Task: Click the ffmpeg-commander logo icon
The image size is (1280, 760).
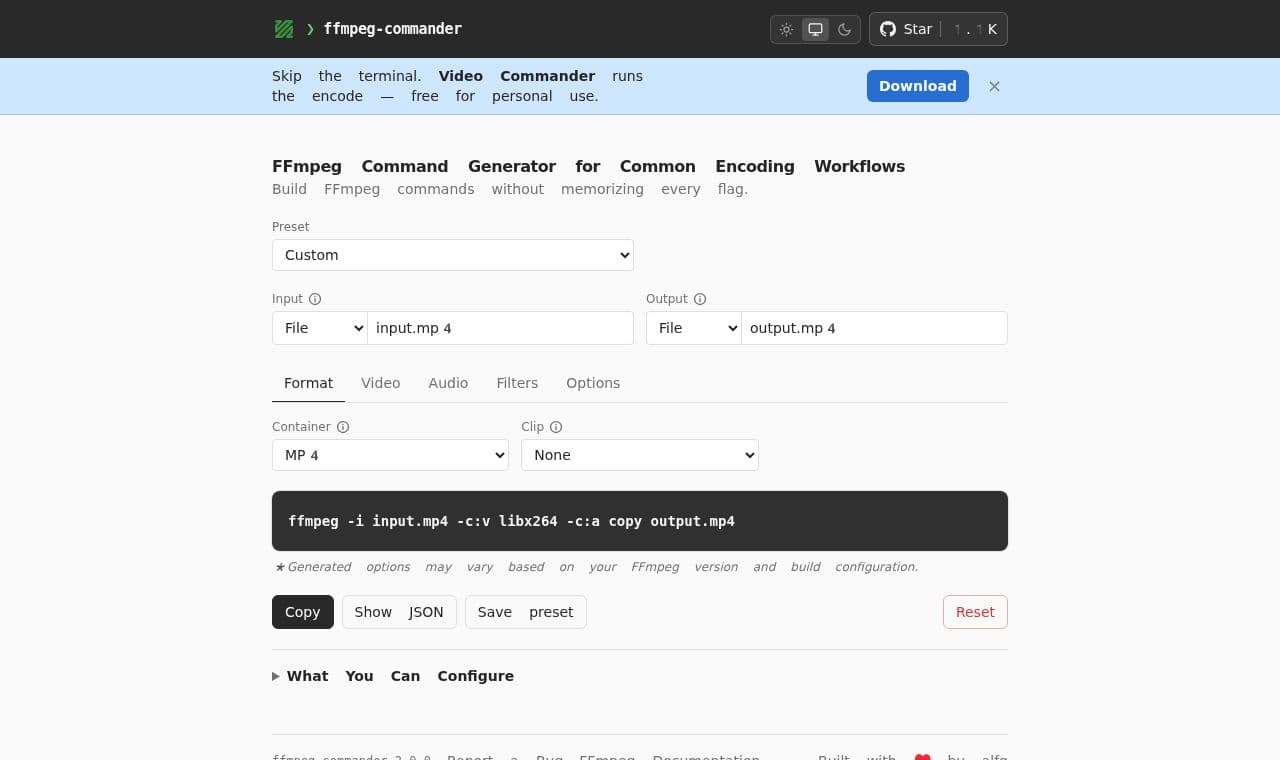Action: point(284,29)
